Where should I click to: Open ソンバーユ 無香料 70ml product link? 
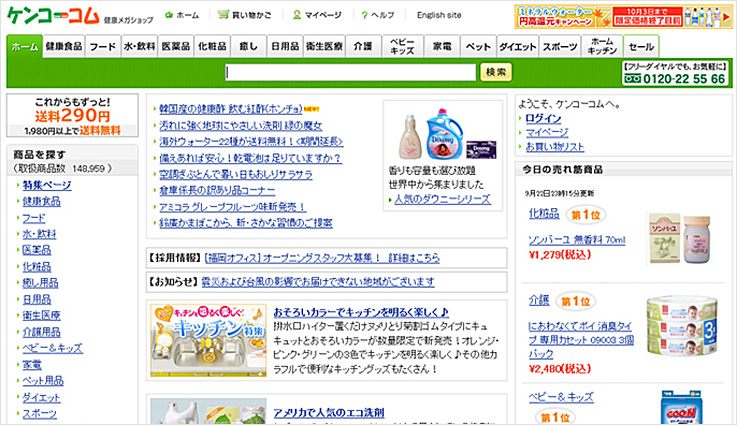[x=577, y=240]
